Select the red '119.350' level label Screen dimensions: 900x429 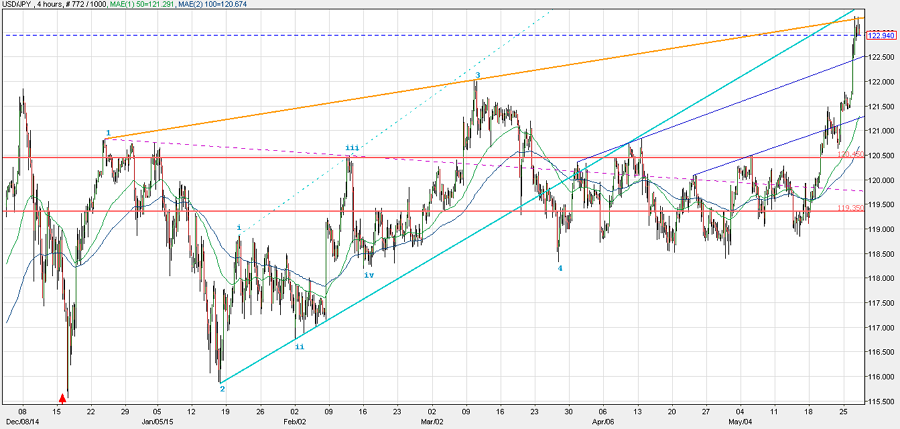pos(850,208)
